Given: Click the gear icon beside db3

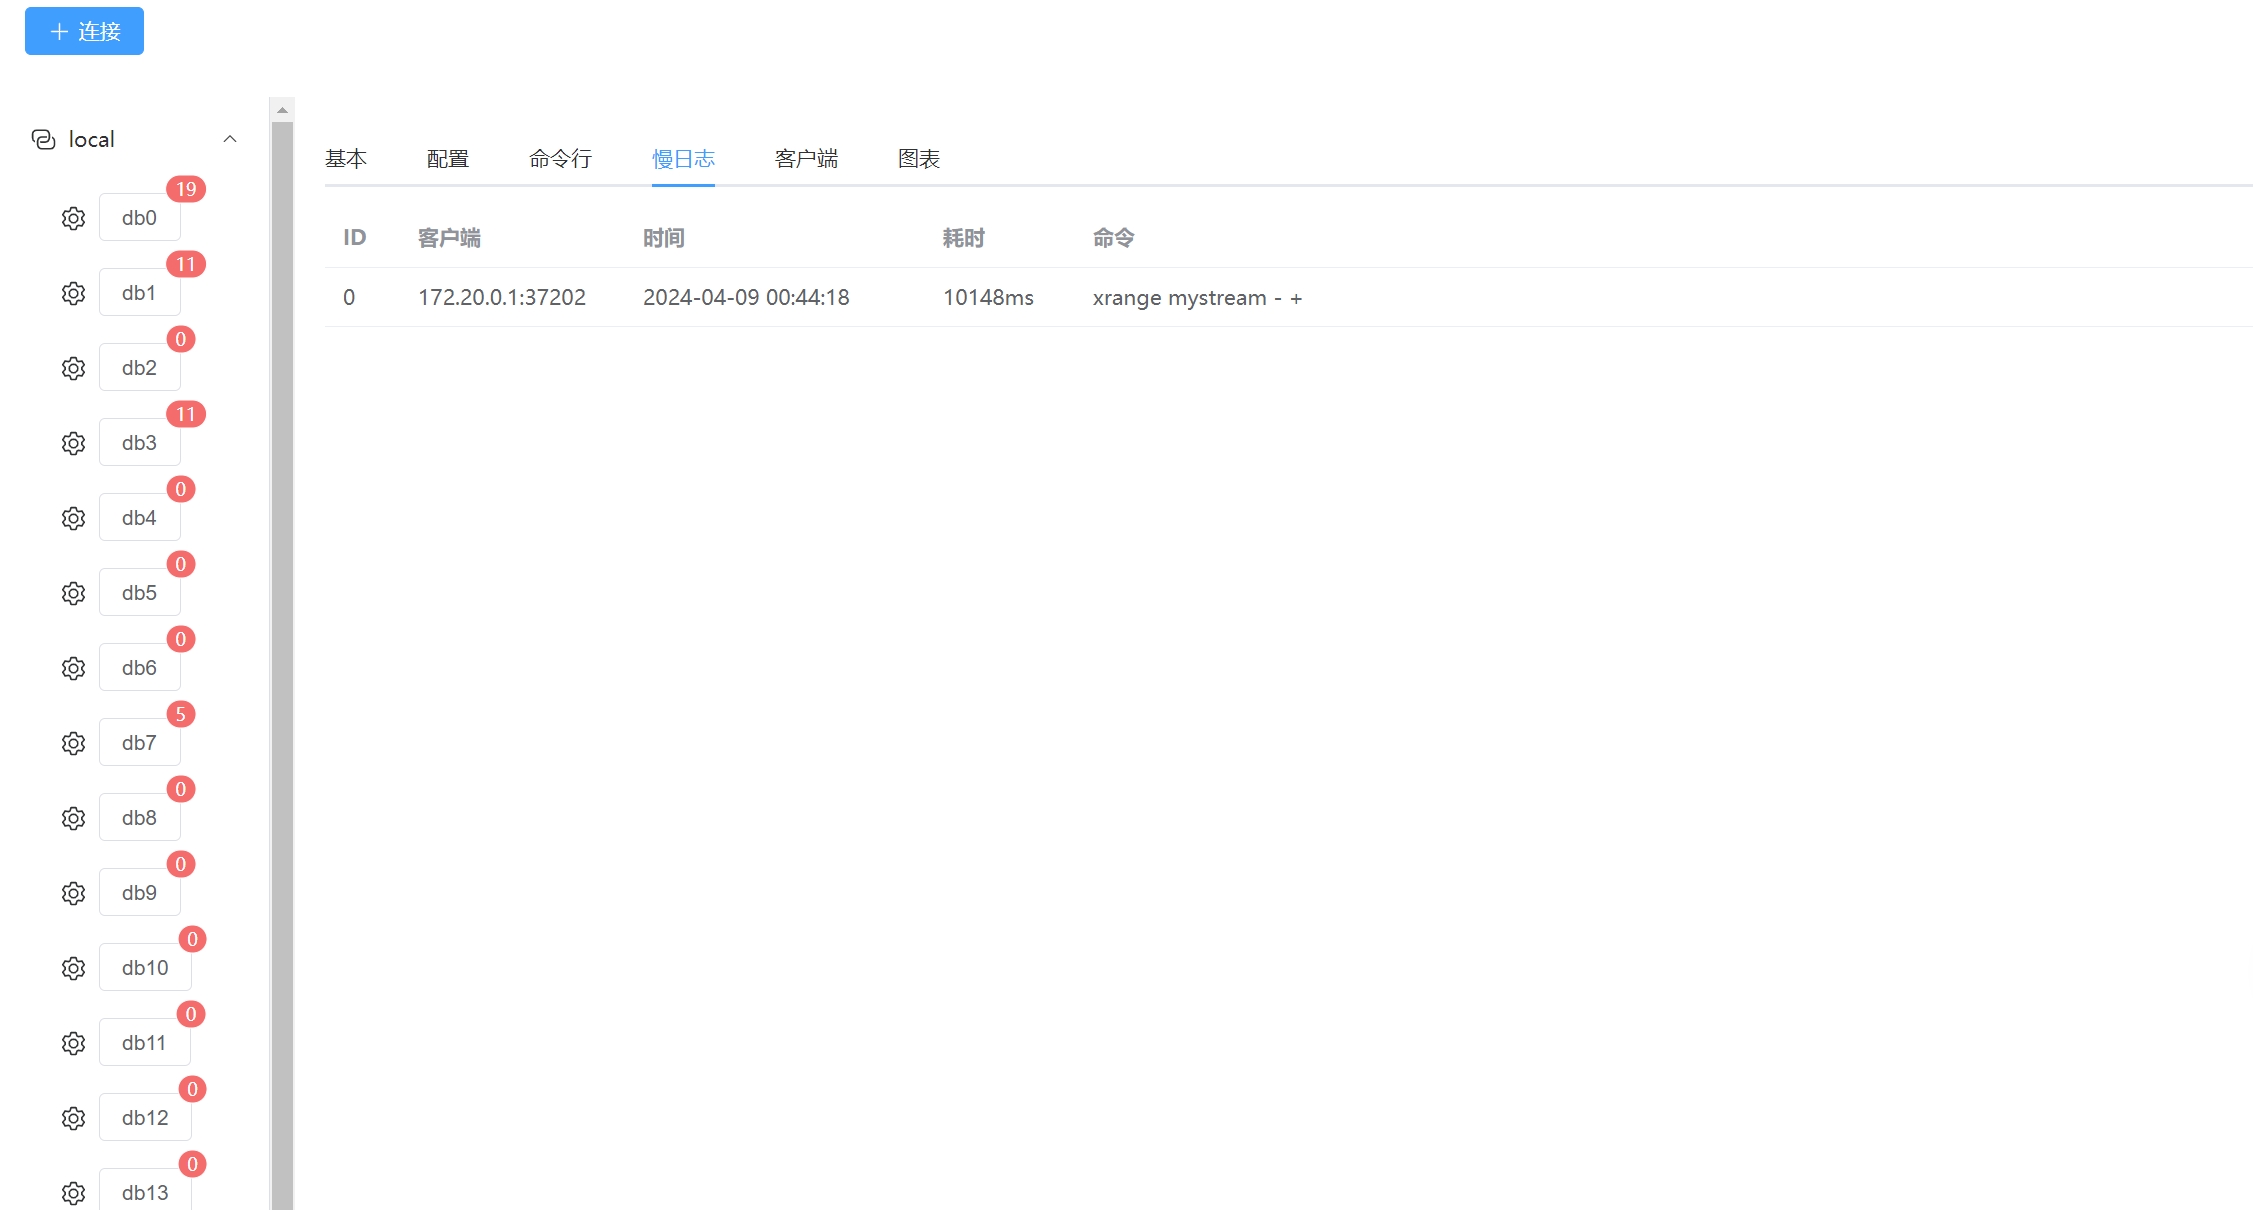Looking at the screenshot, I should [73, 443].
